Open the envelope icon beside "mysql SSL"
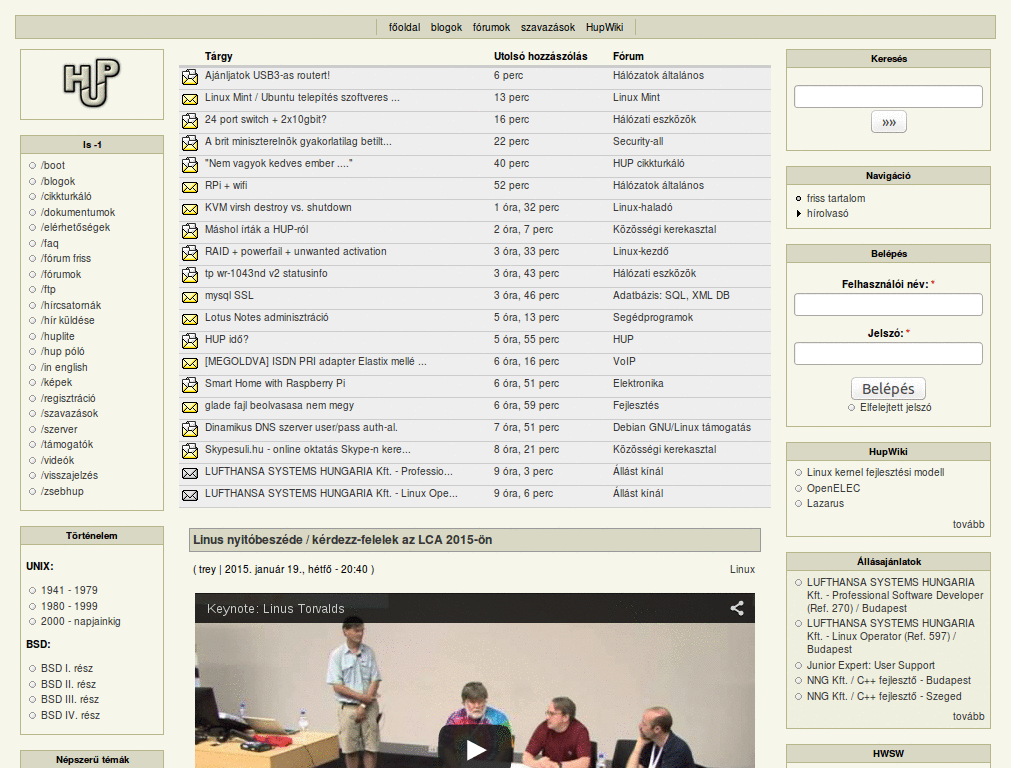 (x=189, y=296)
